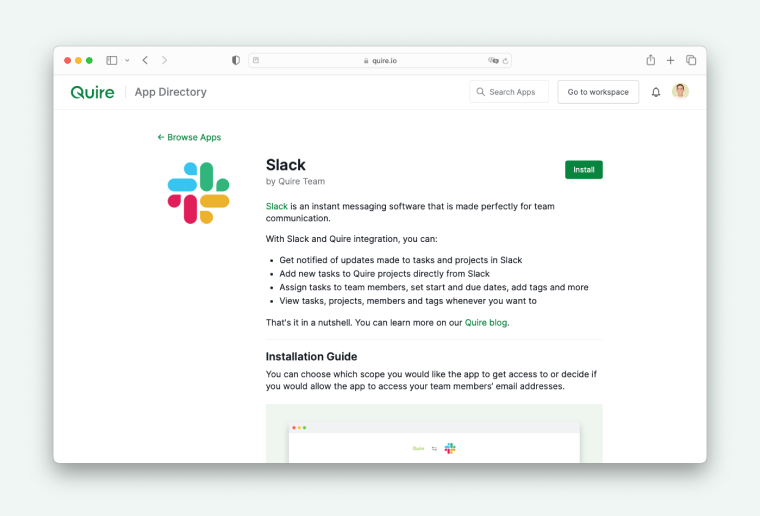Screen dimensions: 760x516
Task: Go back via Browse Apps link
Action: (x=189, y=137)
